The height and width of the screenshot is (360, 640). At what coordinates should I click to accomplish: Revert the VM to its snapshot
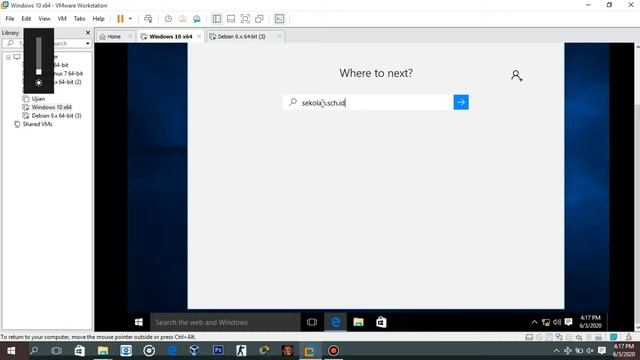coord(182,19)
